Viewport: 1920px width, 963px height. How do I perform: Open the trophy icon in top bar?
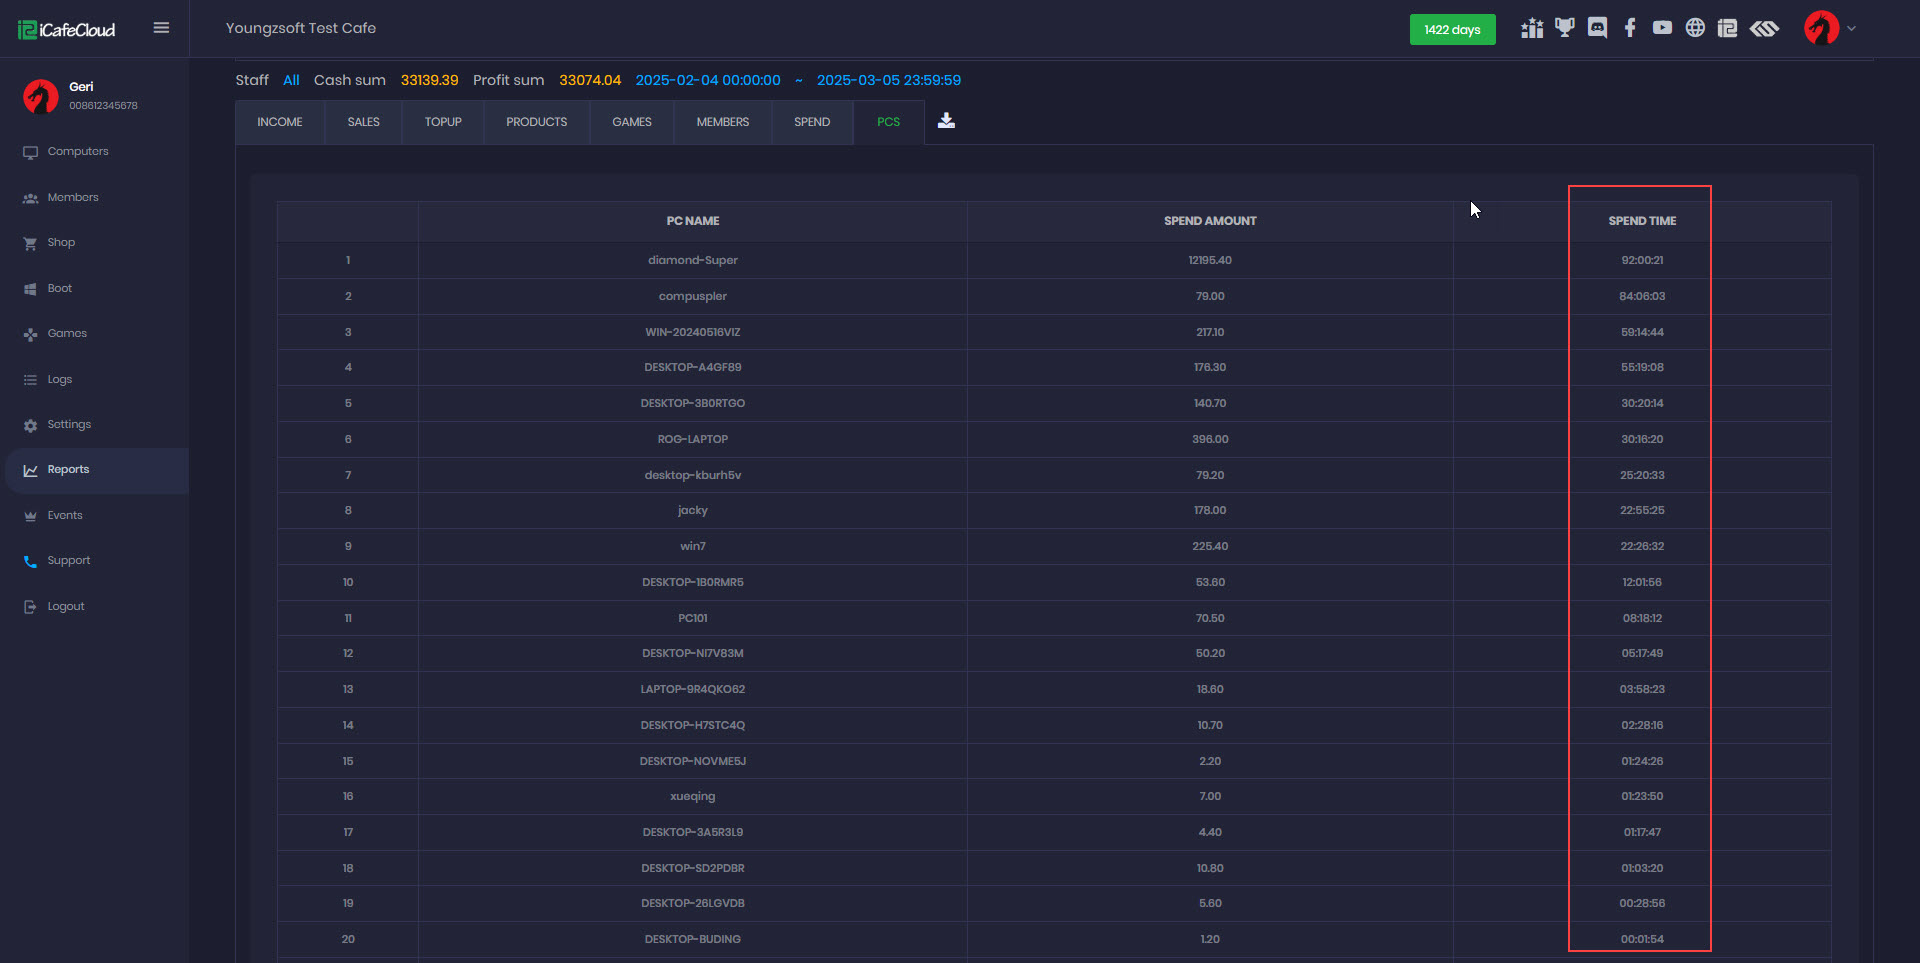[x=1564, y=29]
